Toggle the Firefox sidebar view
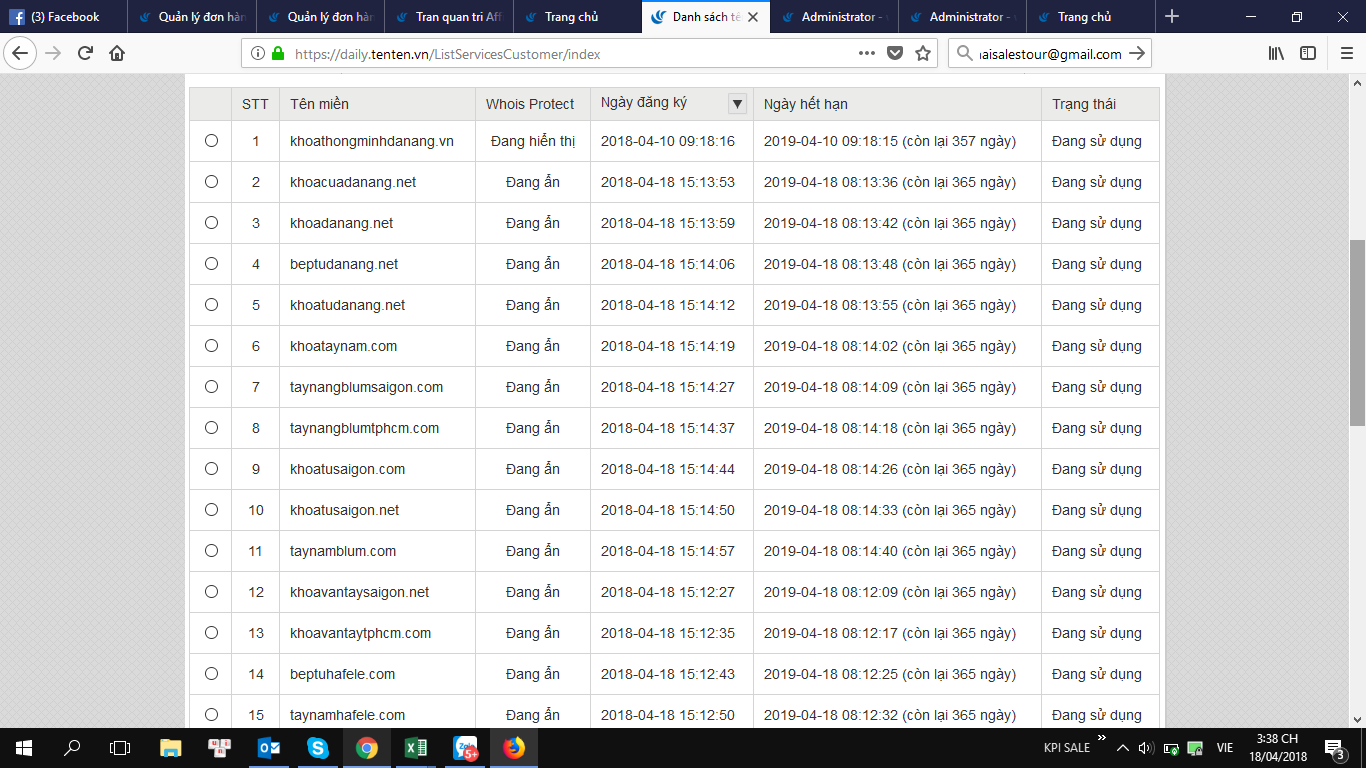Viewport: 1366px width, 768px height. click(x=1308, y=54)
